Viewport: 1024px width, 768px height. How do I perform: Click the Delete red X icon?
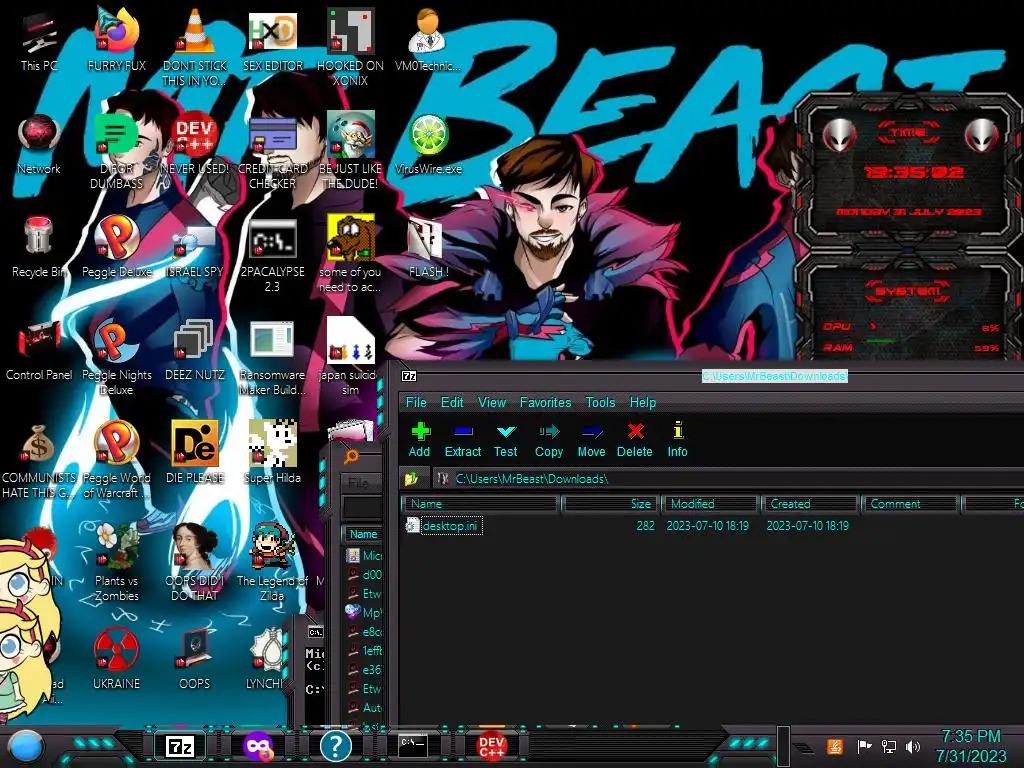[635, 440]
